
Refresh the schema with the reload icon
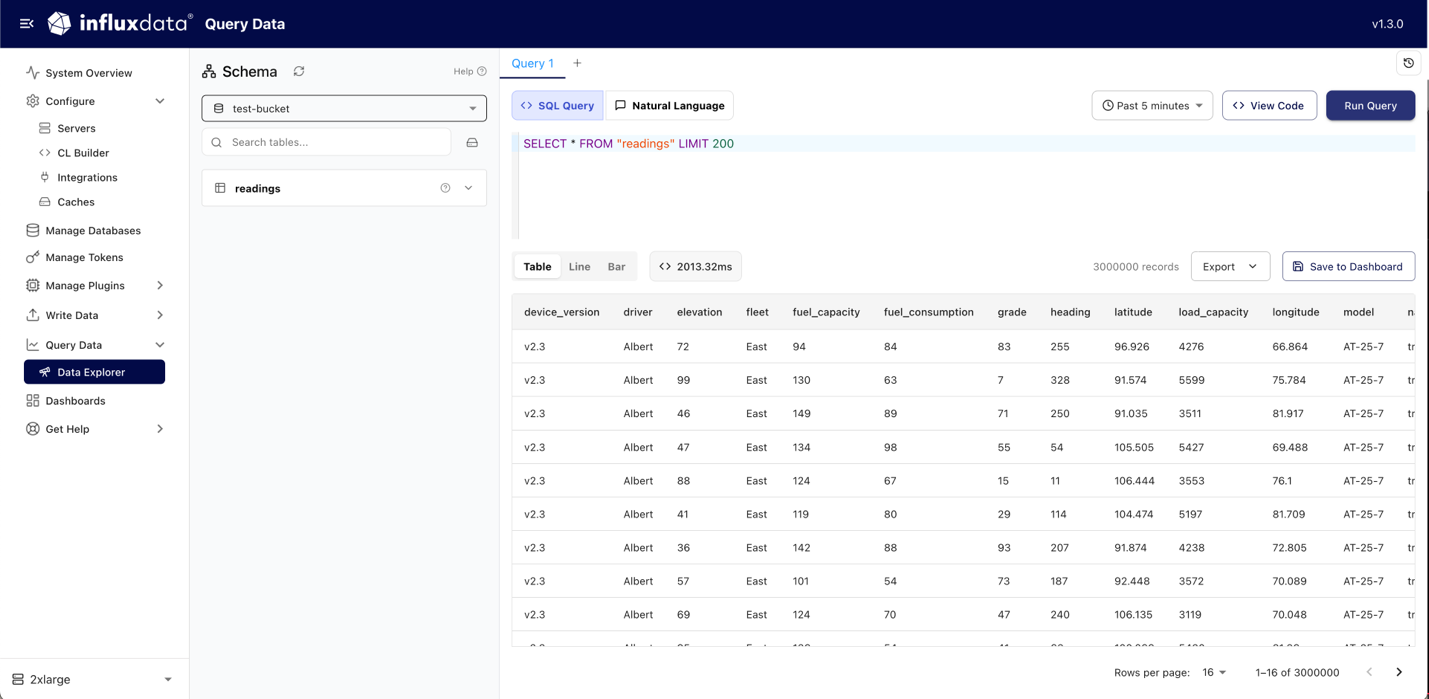(x=299, y=72)
